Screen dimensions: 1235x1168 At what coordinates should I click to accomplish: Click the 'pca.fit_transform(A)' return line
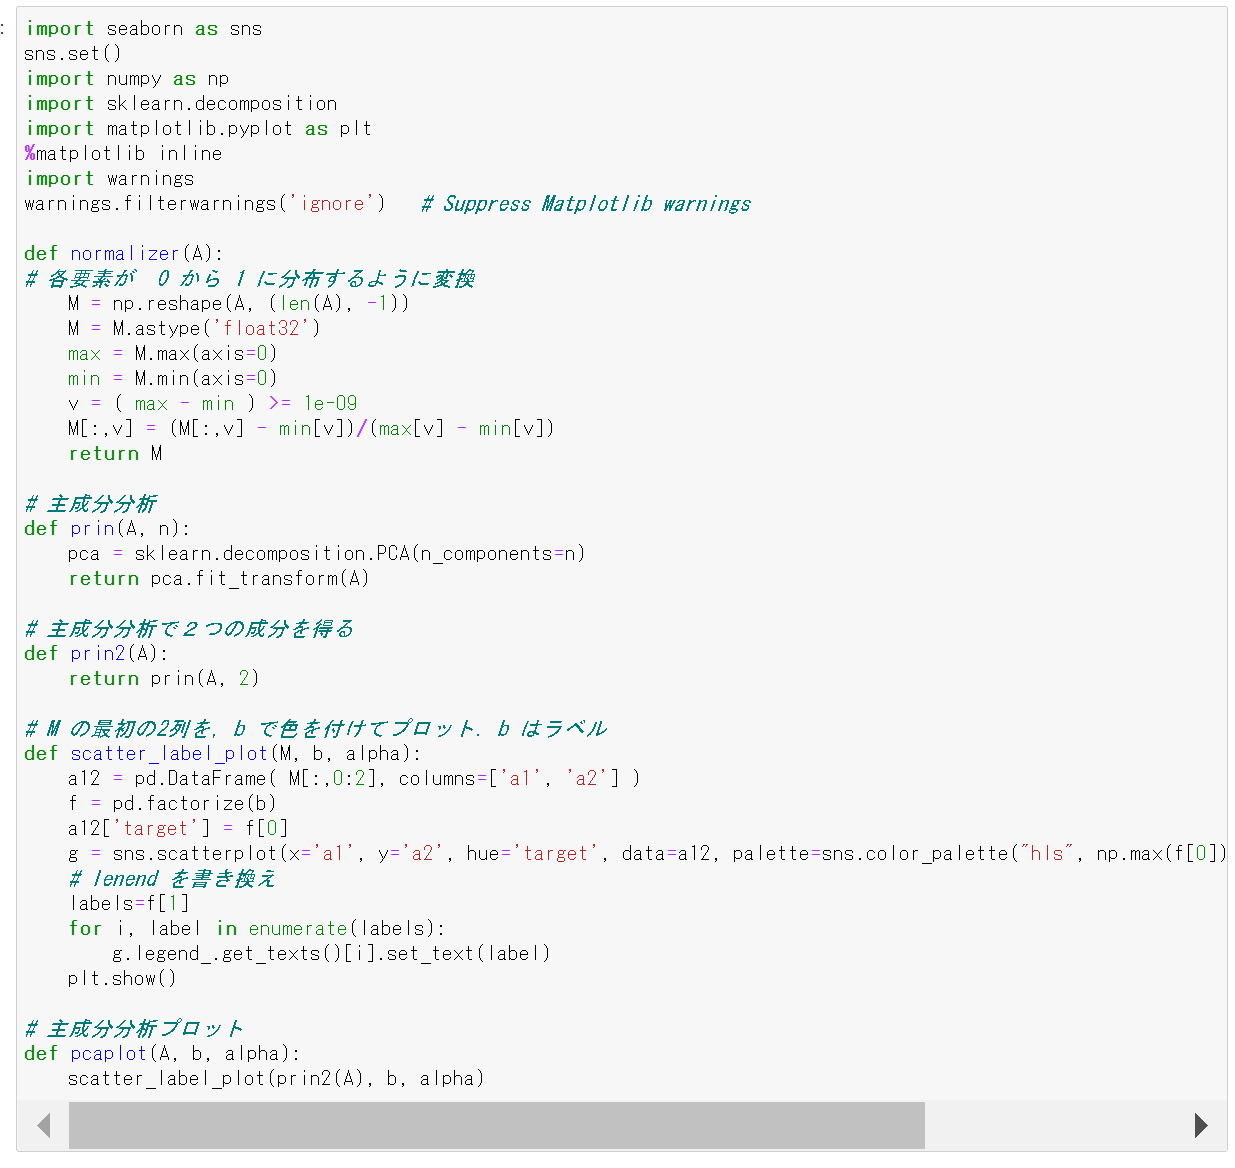coord(259,579)
